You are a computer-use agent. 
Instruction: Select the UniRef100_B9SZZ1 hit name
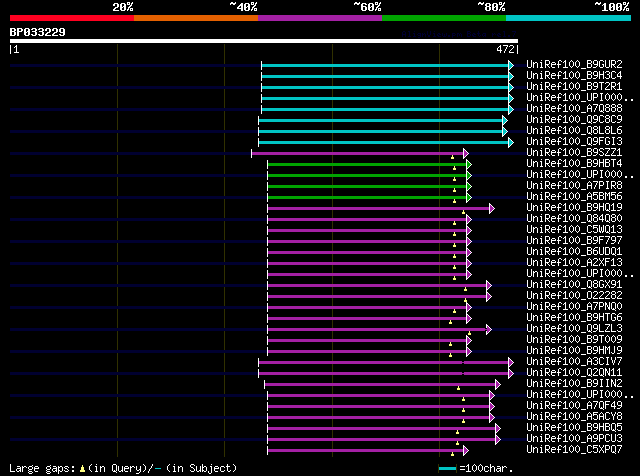pos(574,153)
